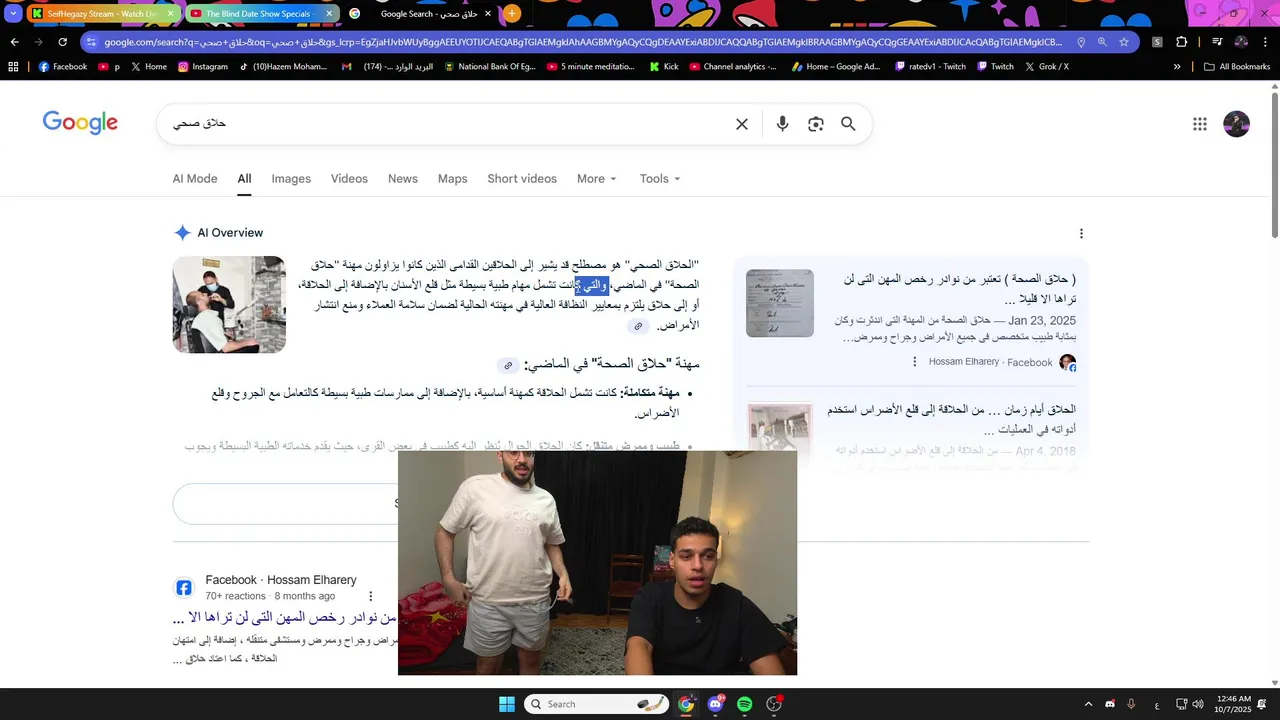Open the clock showing 12:46 AM
Image resolution: width=1280 pixels, height=720 pixels.
[x=1234, y=704]
